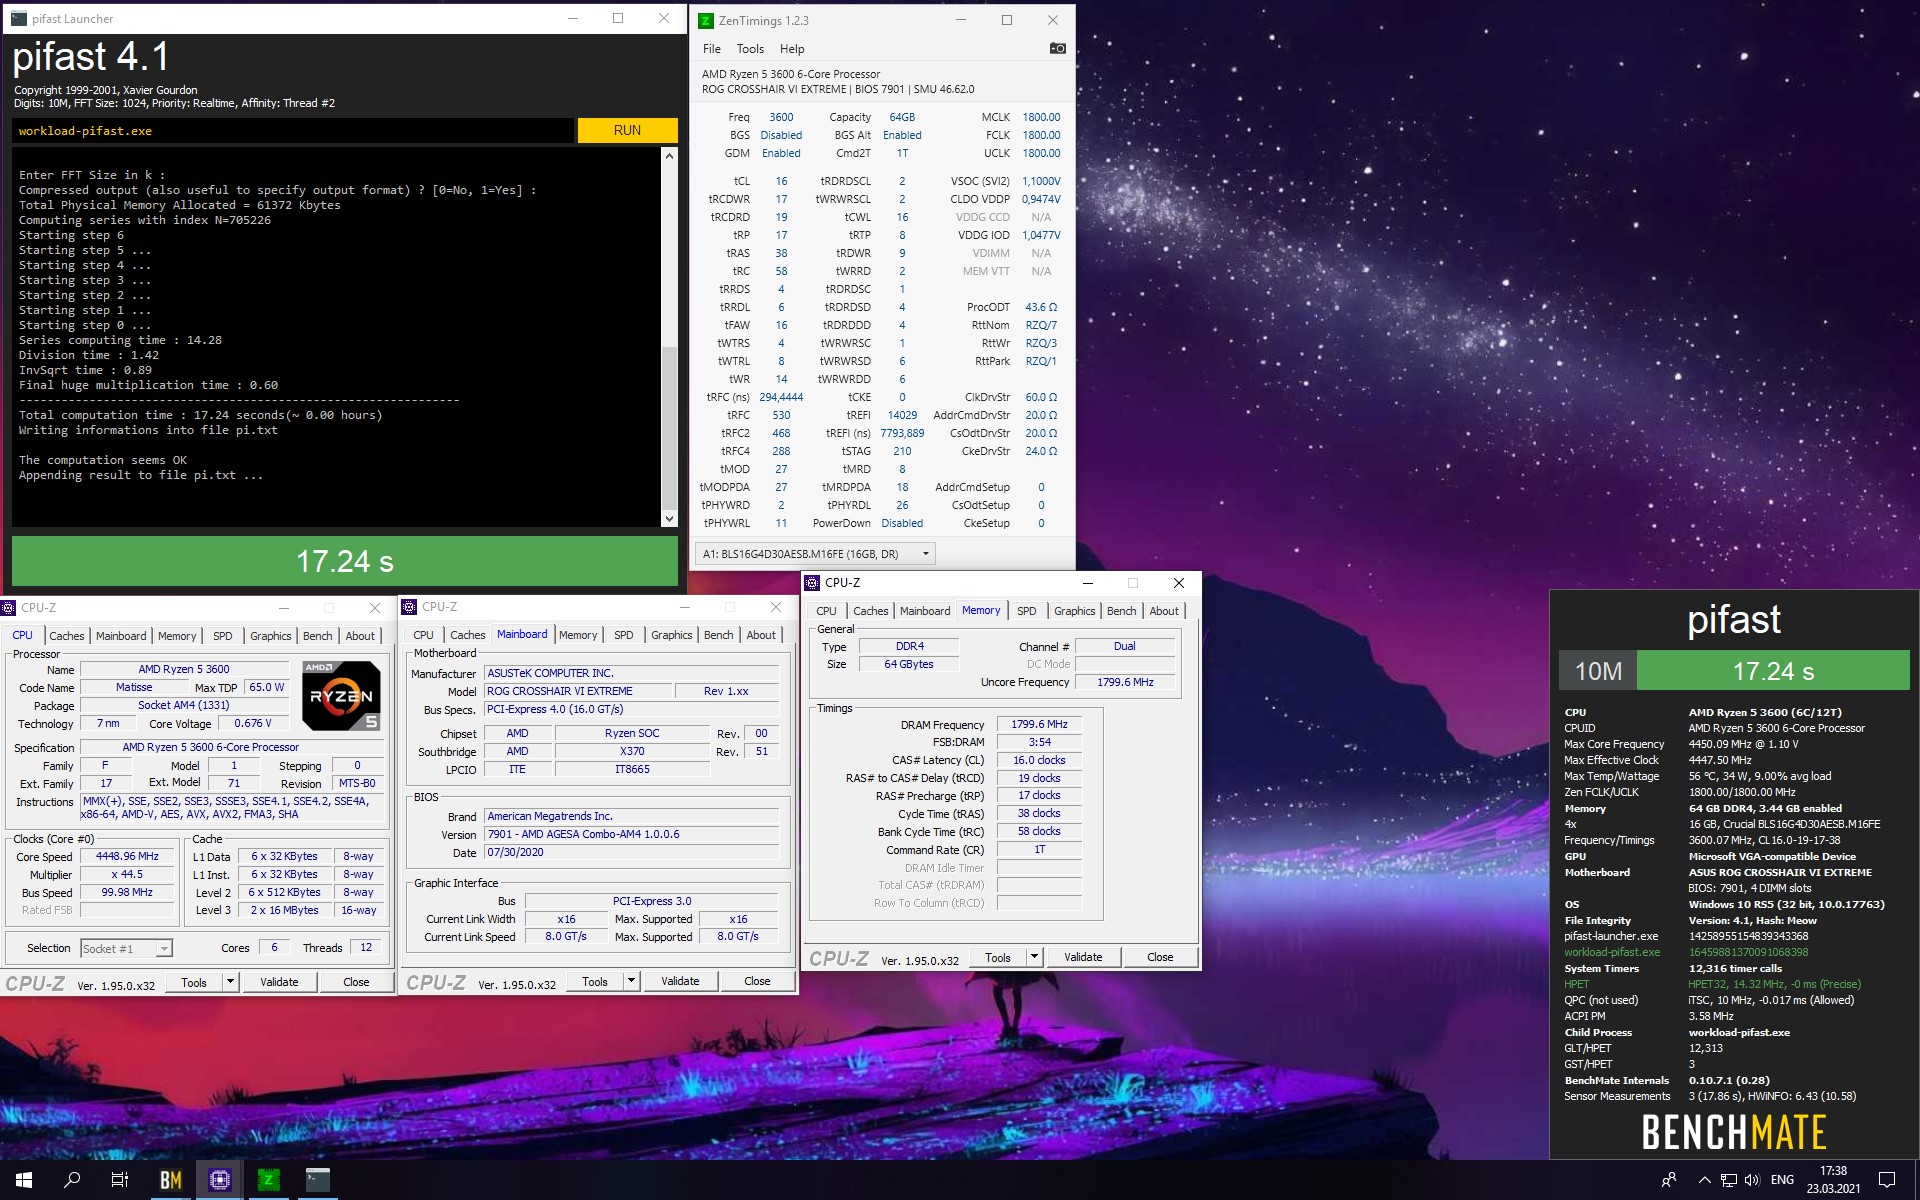Viewport: 1920px width, 1200px height.
Task: Click CPU-Z Mainboard window title icon
Action: point(409,607)
